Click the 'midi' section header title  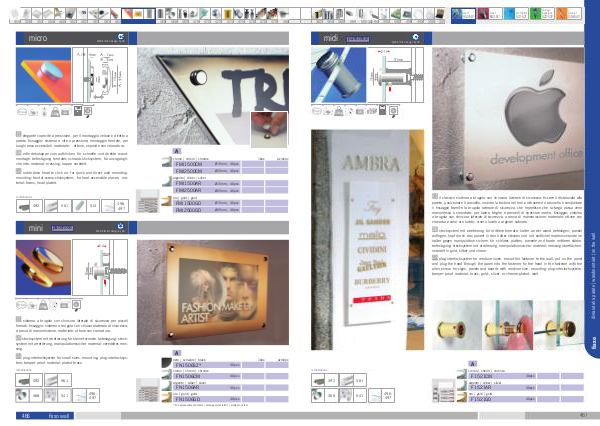[x=331, y=38]
